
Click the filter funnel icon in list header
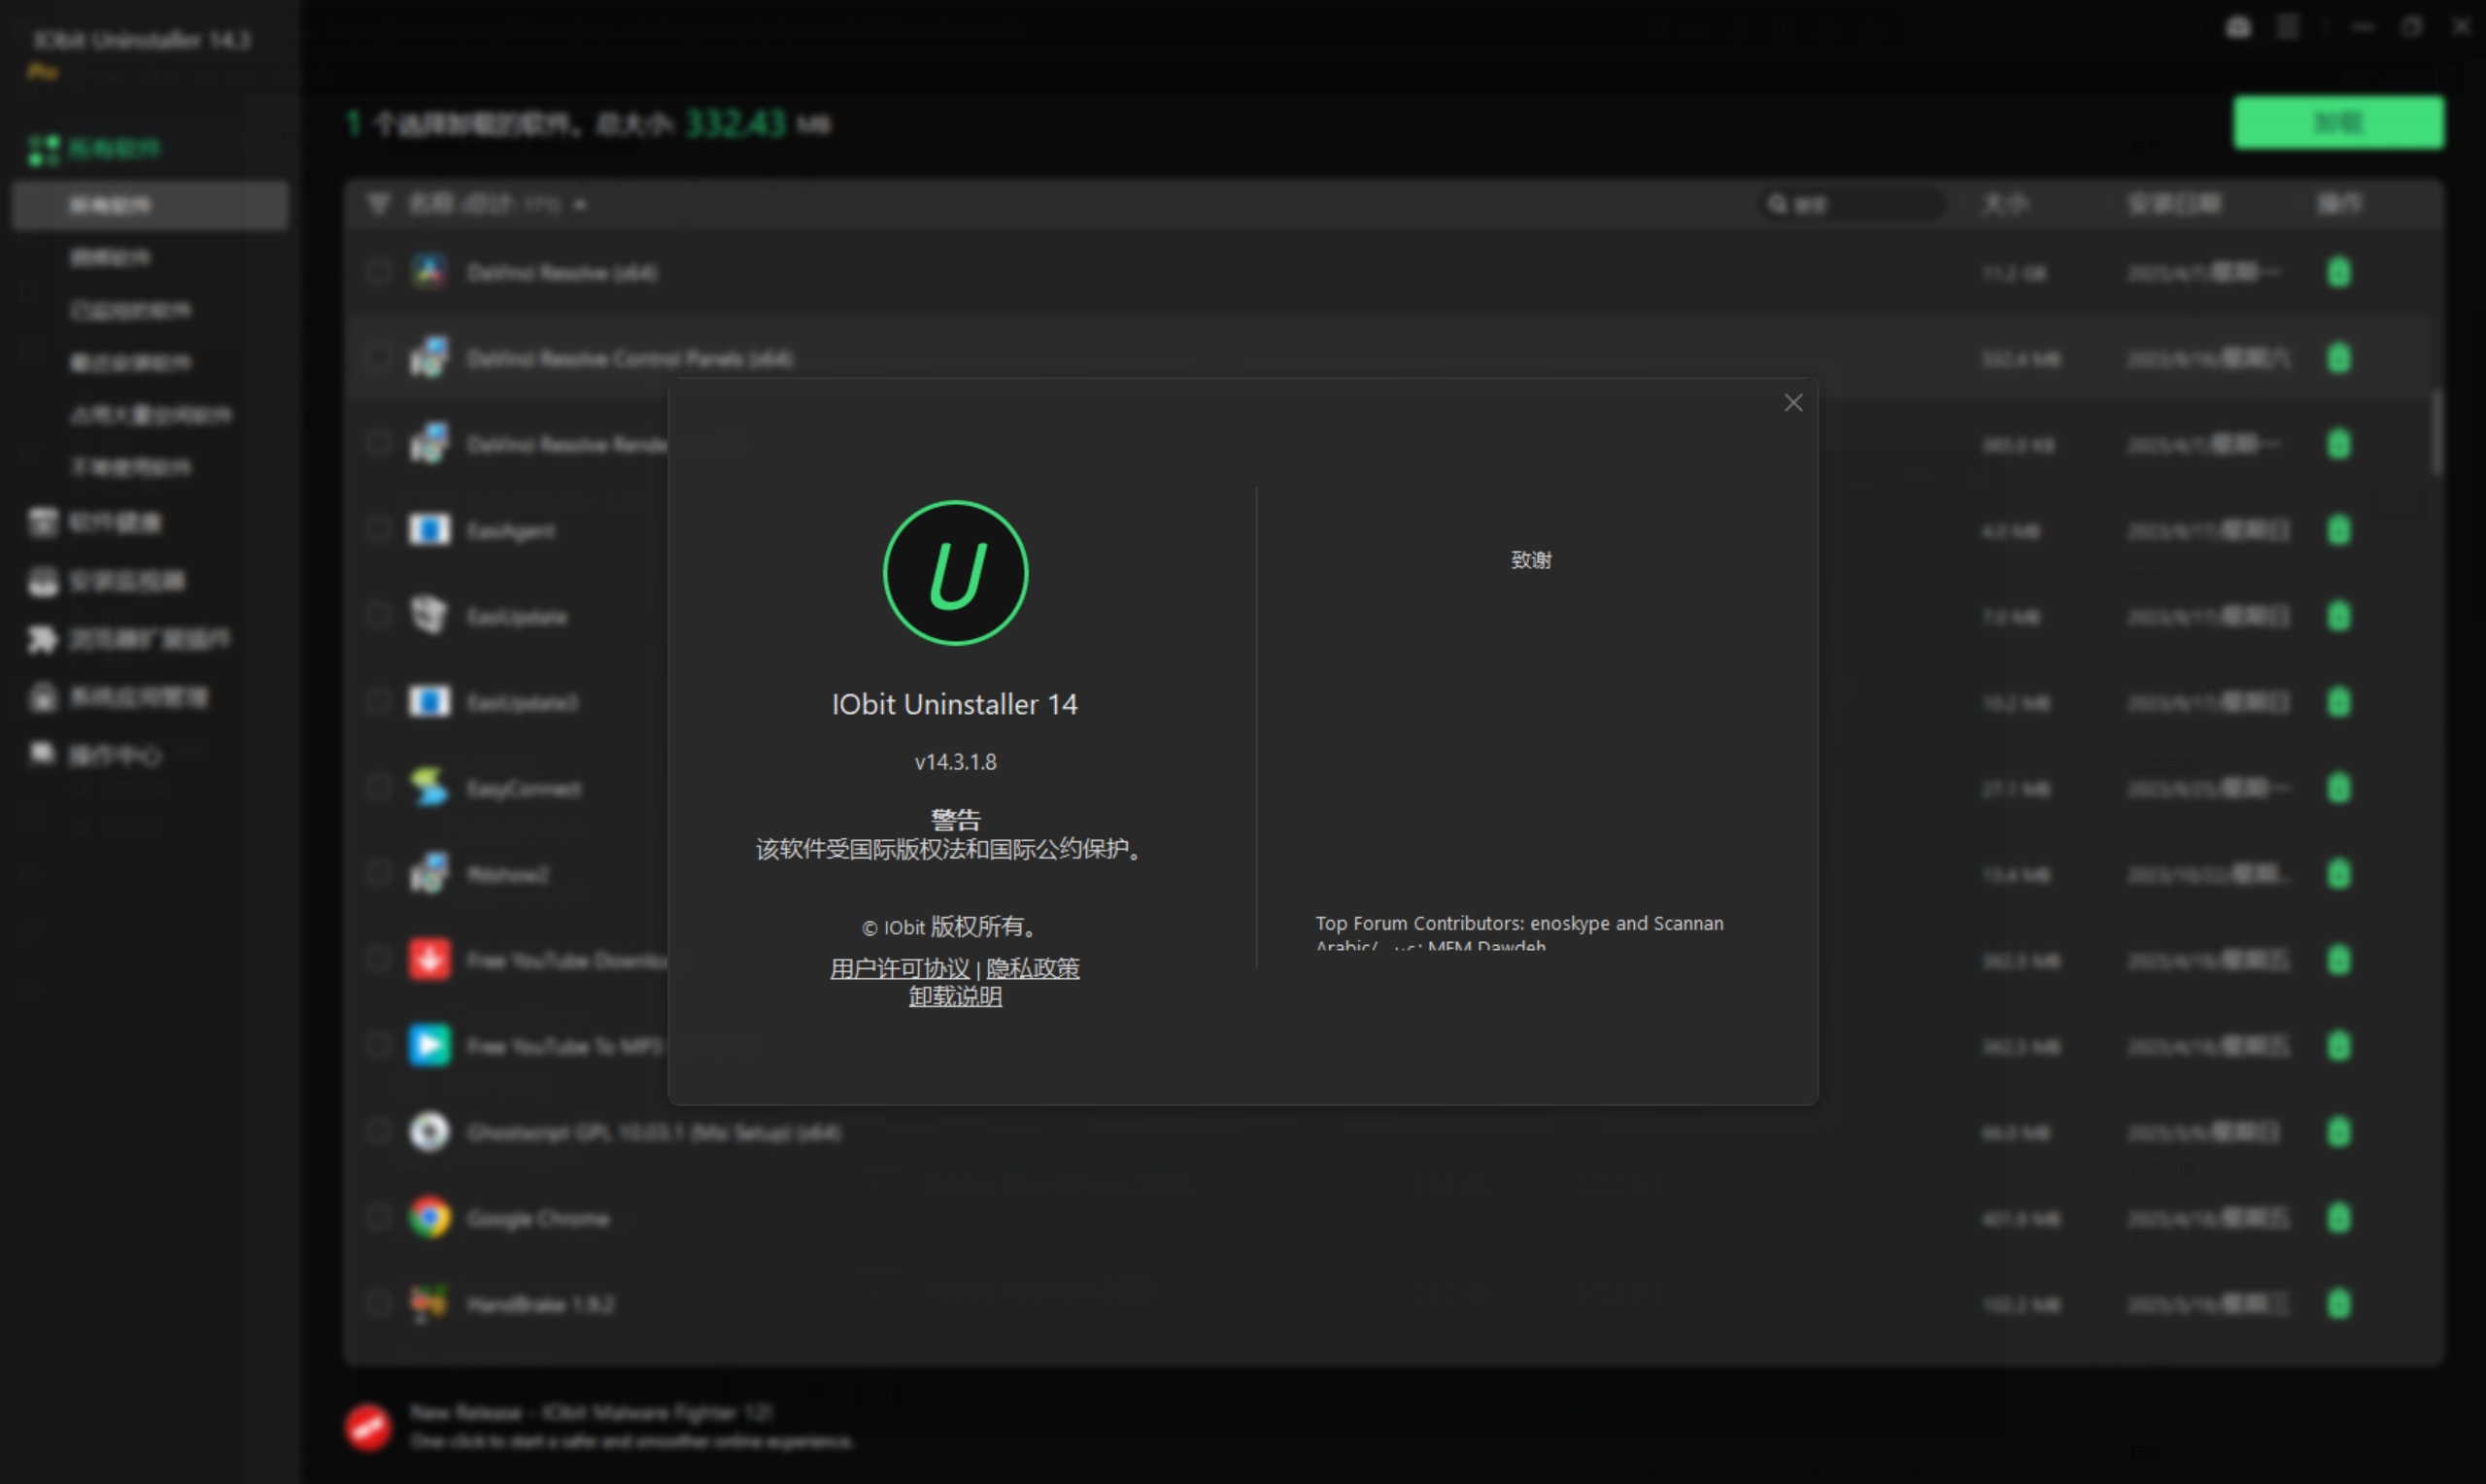coord(378,204)
